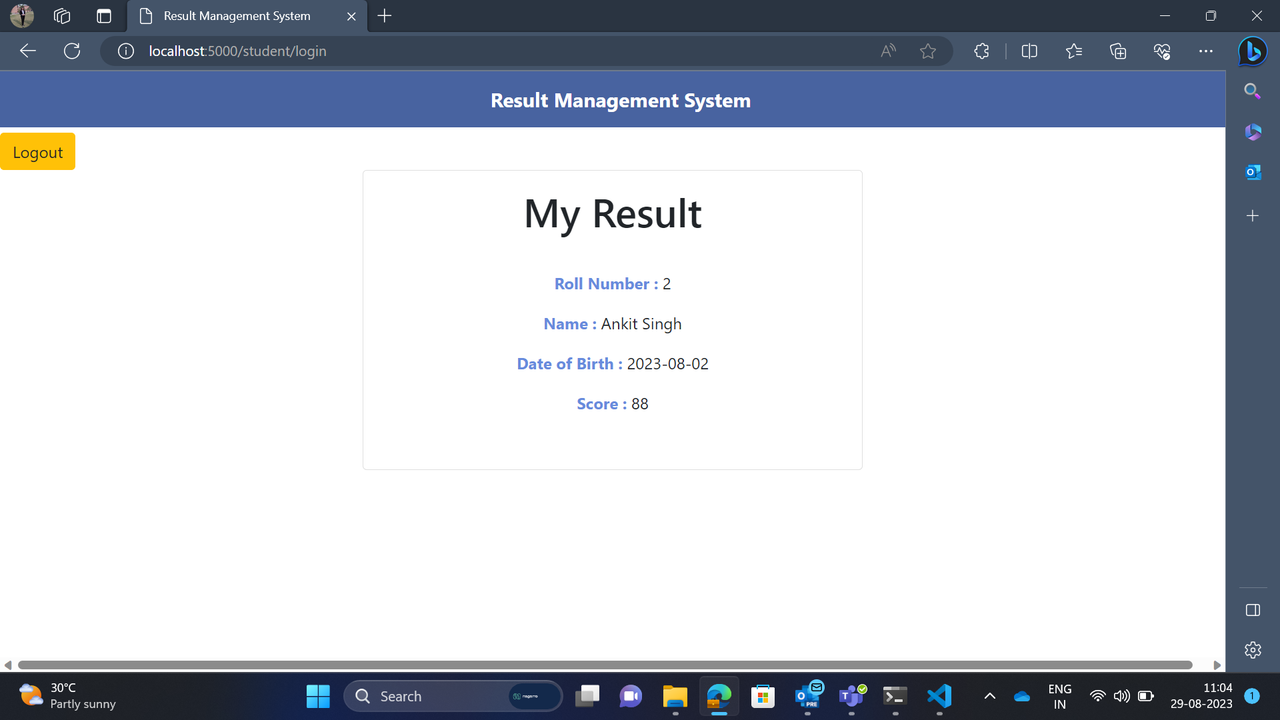The image size is (1280, 720).
Task: Expand hidden taskbar icons chevron
Action: (989, 696)
